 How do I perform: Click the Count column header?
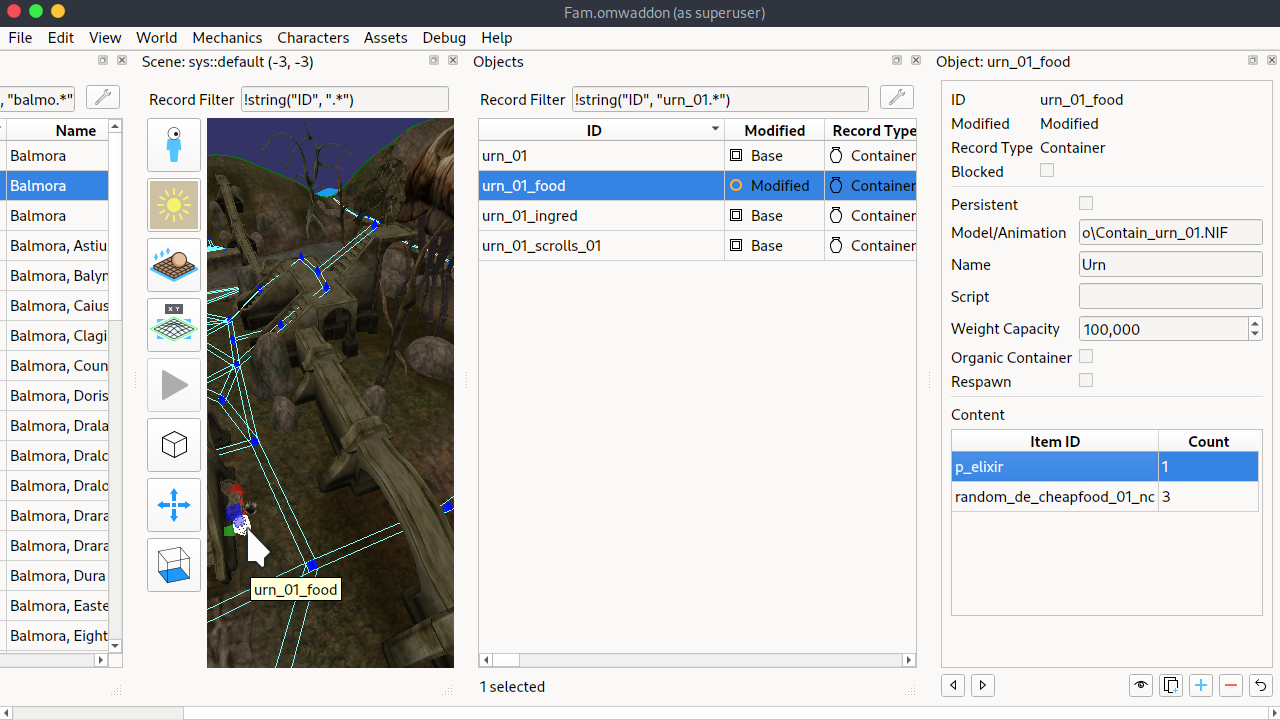1208,441
